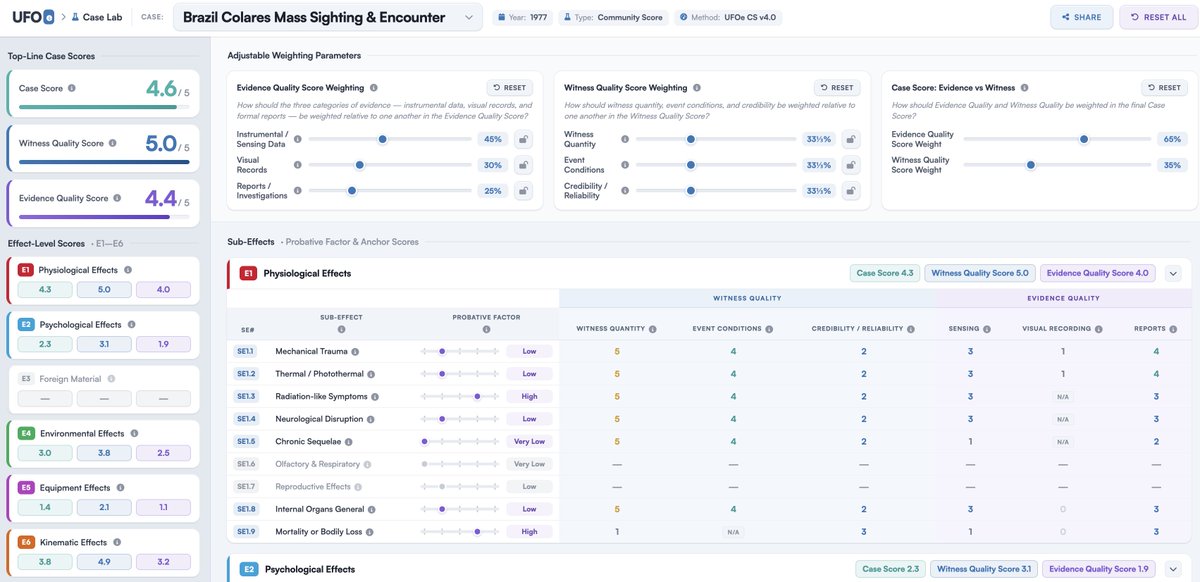The image size is (1200, 582).
Task: Show info for Physiological Effects sidebar card
Action: point(127,270)
